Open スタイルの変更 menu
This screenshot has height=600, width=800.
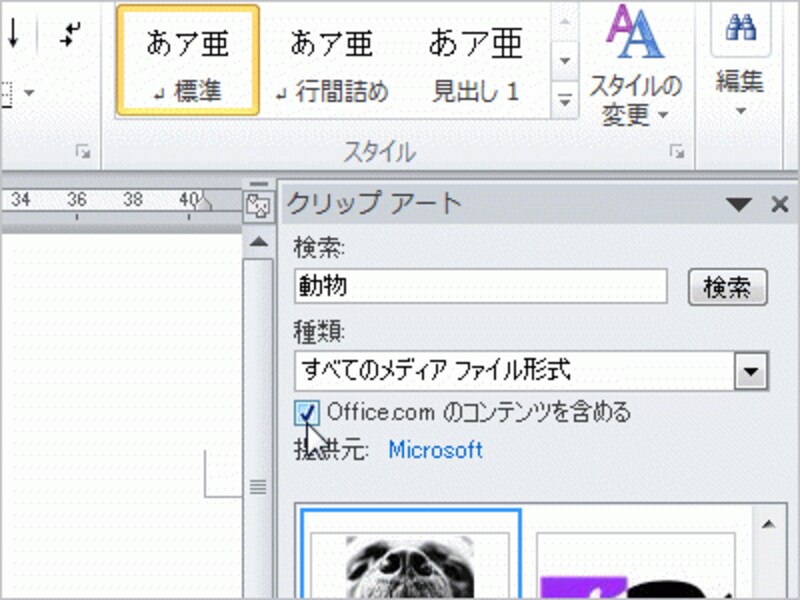pyautogui.click(x=635, y=66)
